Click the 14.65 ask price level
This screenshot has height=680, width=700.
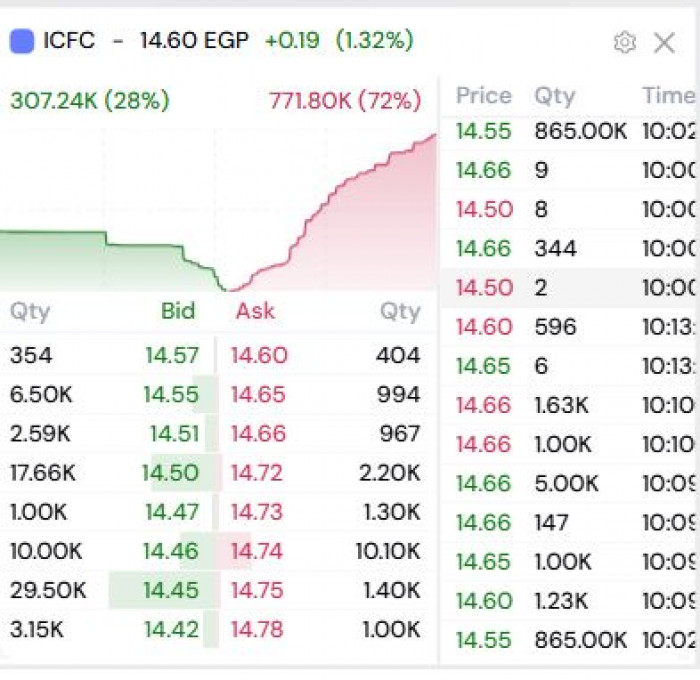coord(259,394)
